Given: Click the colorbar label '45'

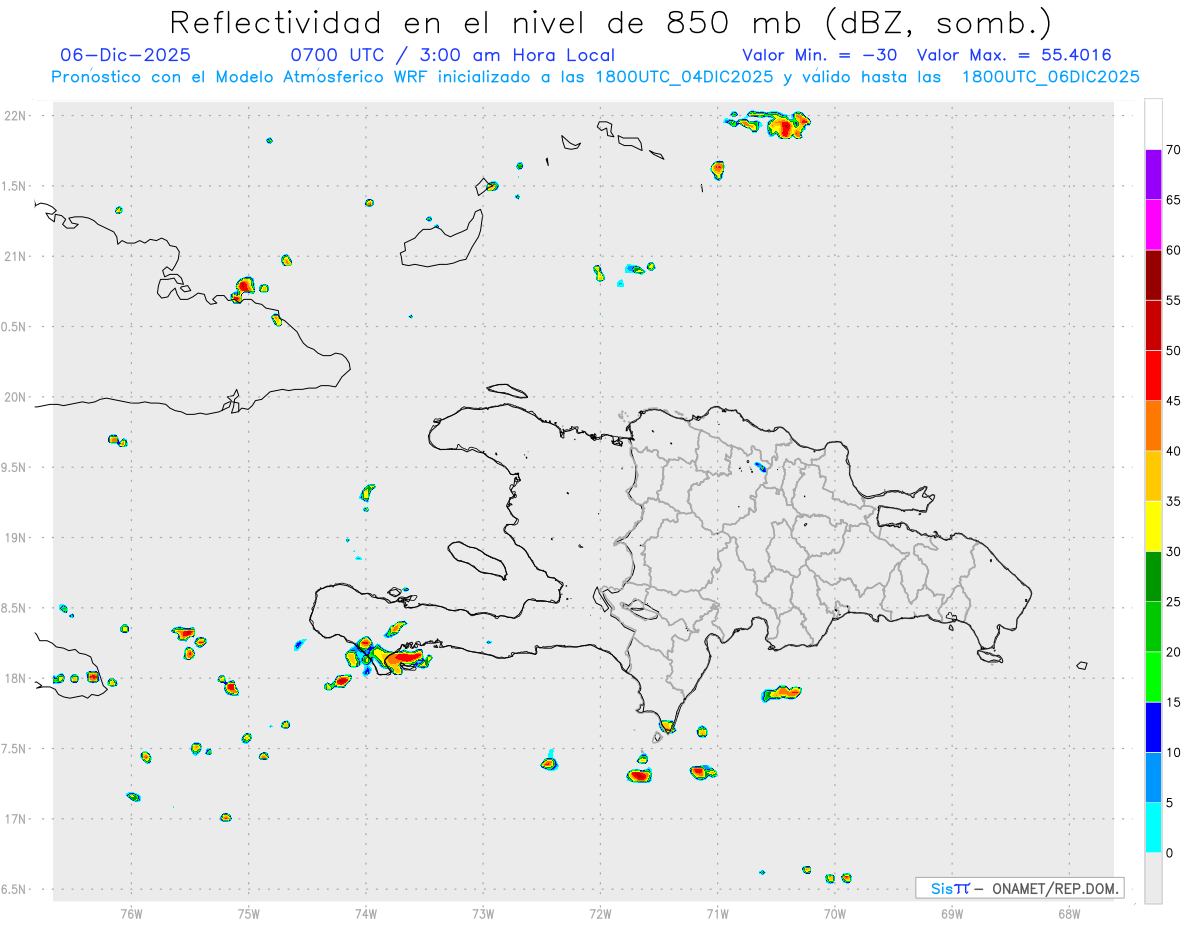Looking at the screenshot, I should pyautogui.click(x=1173, y=401).
